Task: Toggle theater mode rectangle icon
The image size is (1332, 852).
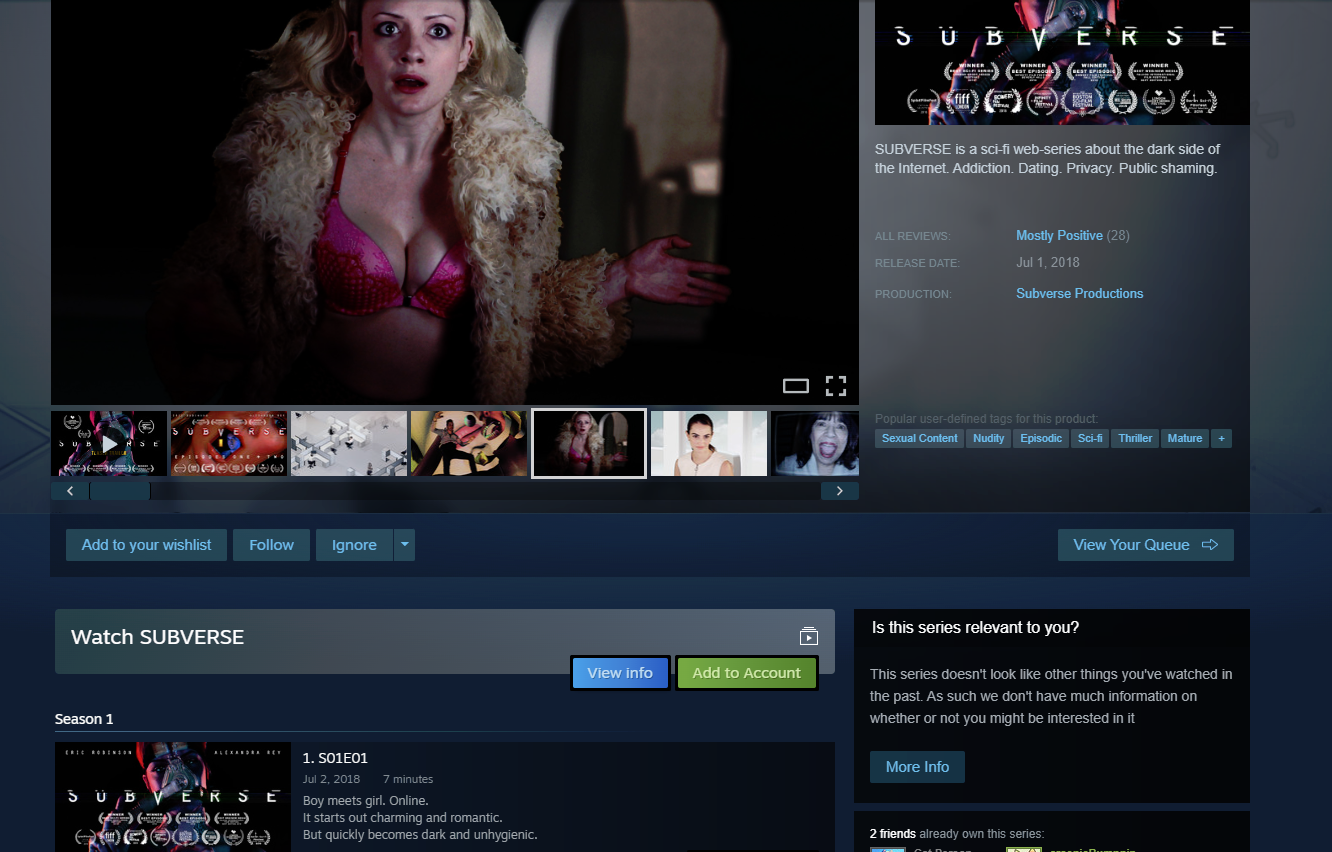Action: [x=795, y=386]
